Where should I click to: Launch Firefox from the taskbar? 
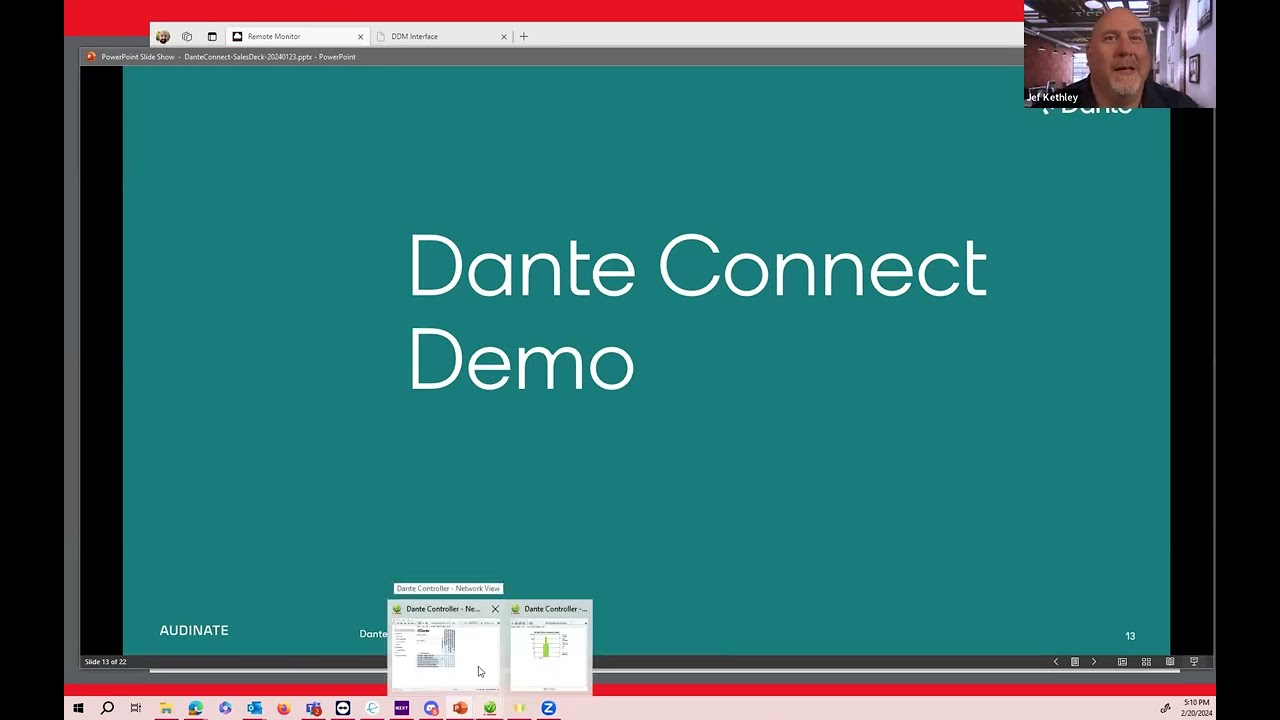(284, 708)
